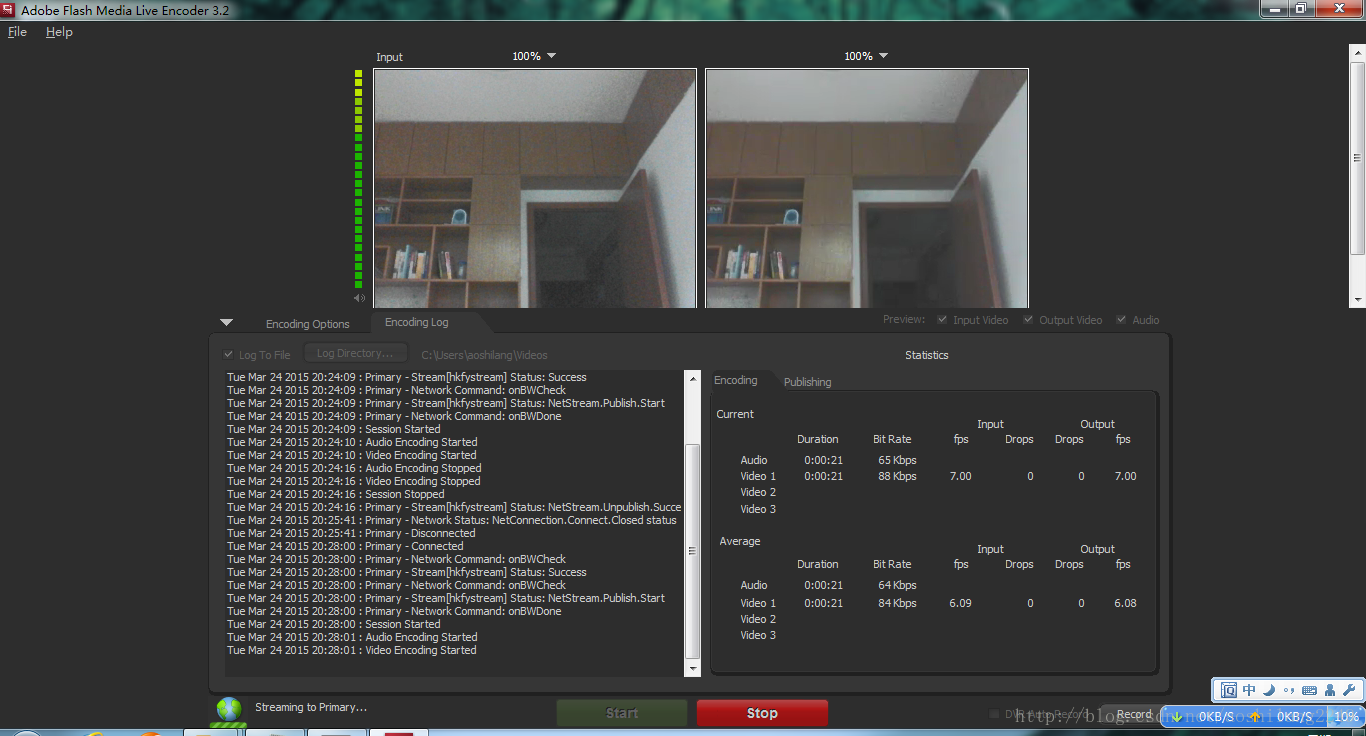This screenshot has width=1366, height=736.
Task: Open the Input preview 100% zoom dropdown
Action: click(534, 56)
